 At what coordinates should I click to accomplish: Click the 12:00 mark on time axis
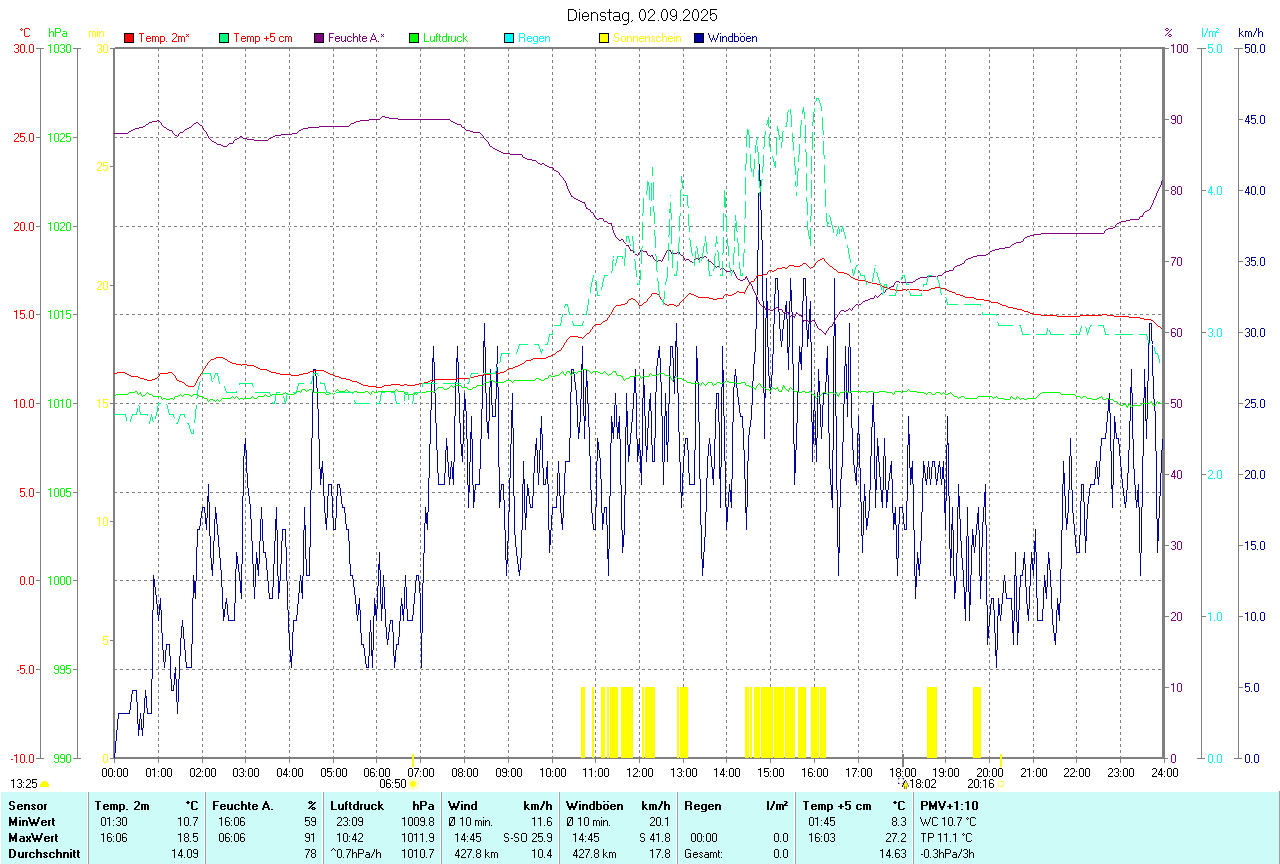(x=639, y=772)
